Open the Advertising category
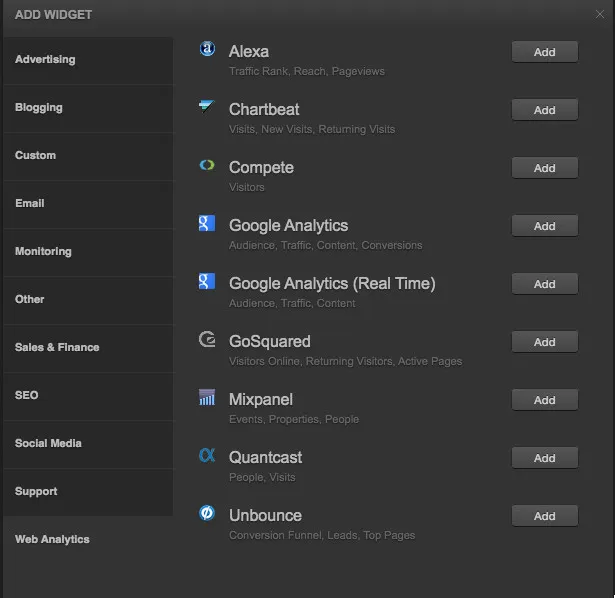The image size is (615, 598). click(88, 60)
